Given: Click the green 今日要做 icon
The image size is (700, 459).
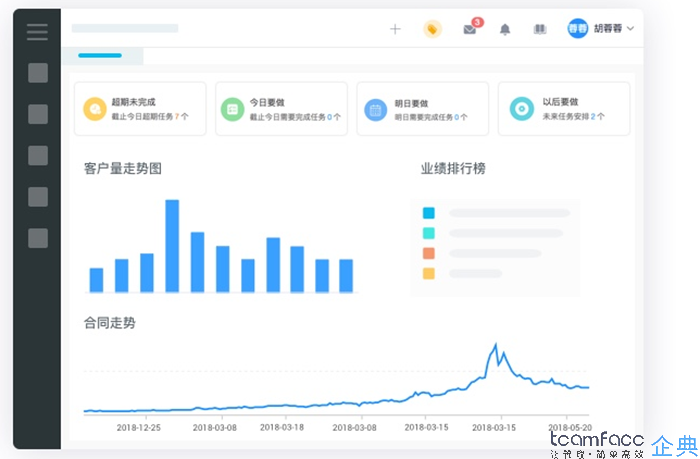Looking at the screenshot, I should pos(233,109).
